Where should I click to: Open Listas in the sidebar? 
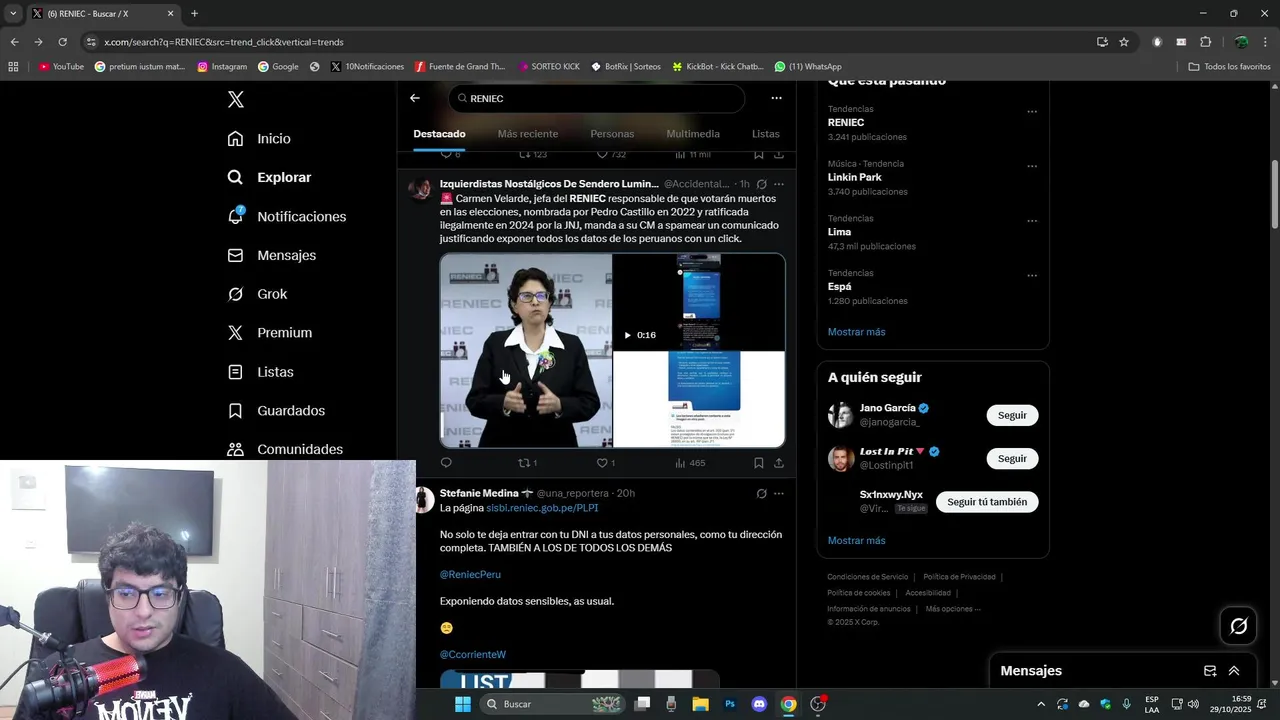click(260, 372)
